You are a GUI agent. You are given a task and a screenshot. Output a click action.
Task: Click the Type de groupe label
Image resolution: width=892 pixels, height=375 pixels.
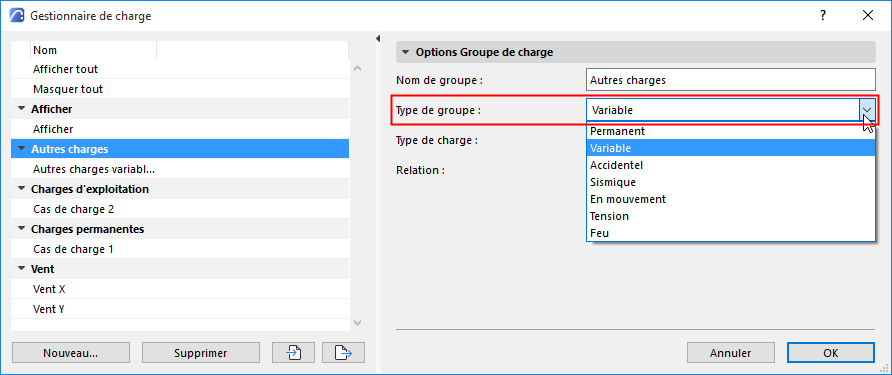click(x=438, y=110)
